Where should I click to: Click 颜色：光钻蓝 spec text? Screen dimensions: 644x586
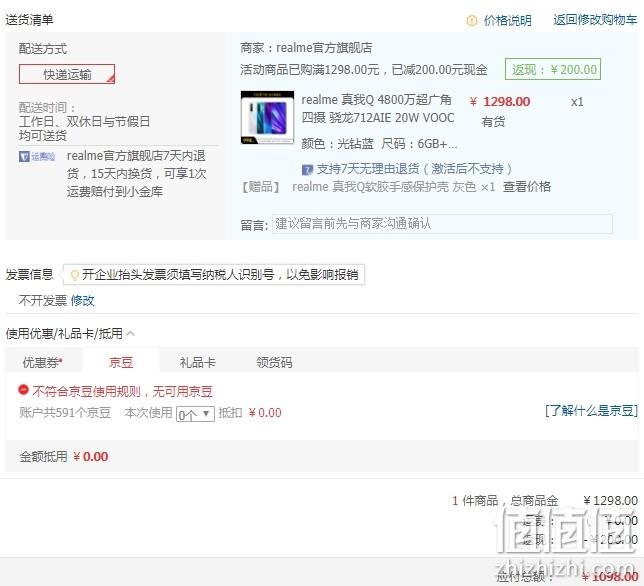point(337,144)
